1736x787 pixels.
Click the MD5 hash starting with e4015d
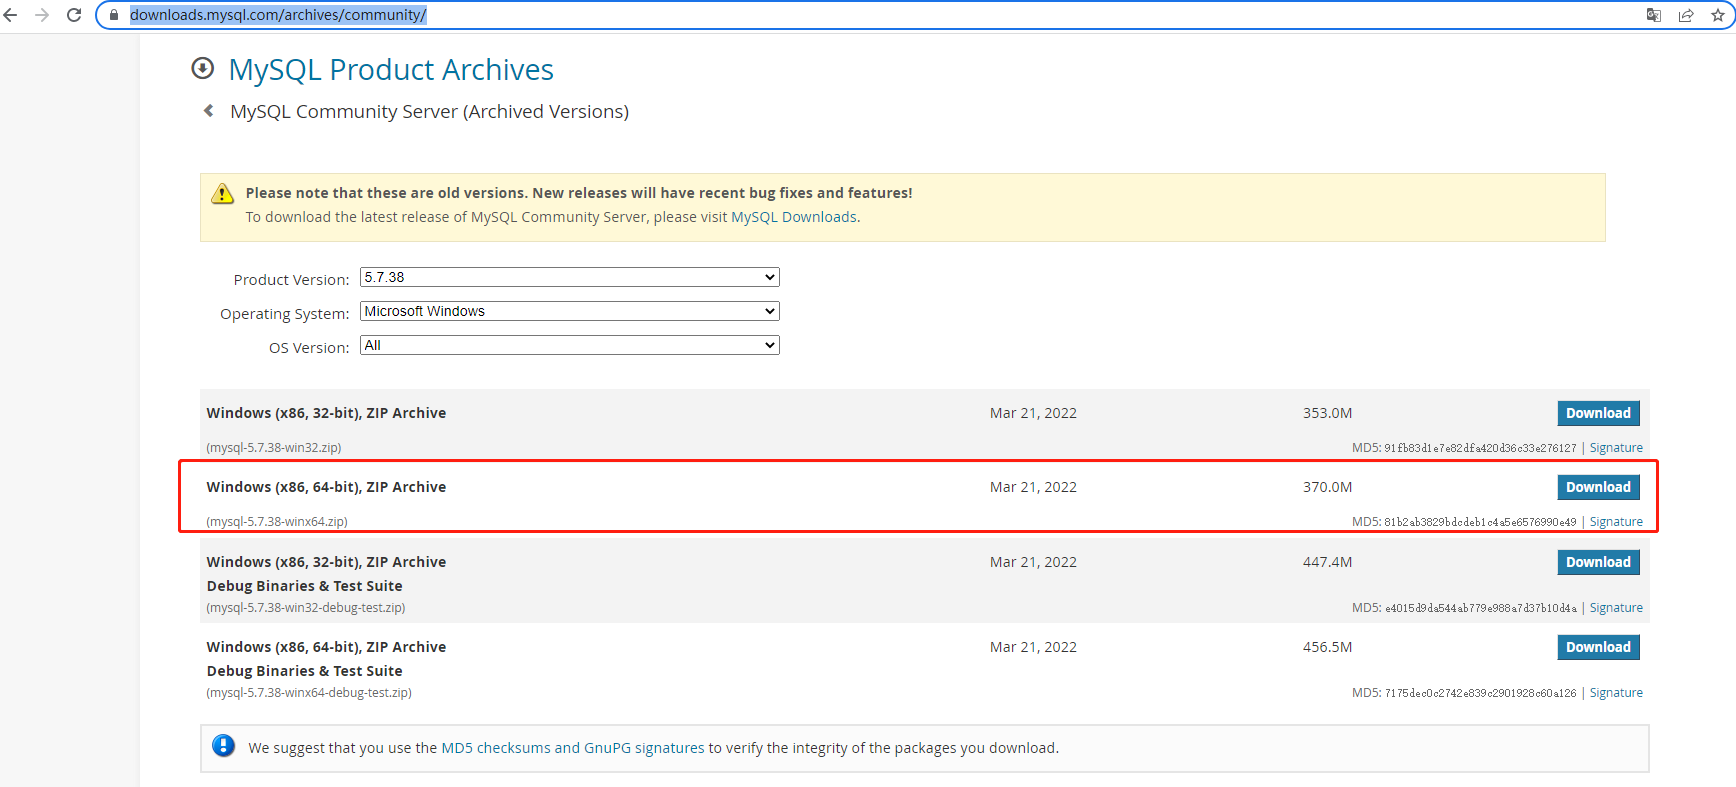pyautogui.click(x=1480, y=608)
